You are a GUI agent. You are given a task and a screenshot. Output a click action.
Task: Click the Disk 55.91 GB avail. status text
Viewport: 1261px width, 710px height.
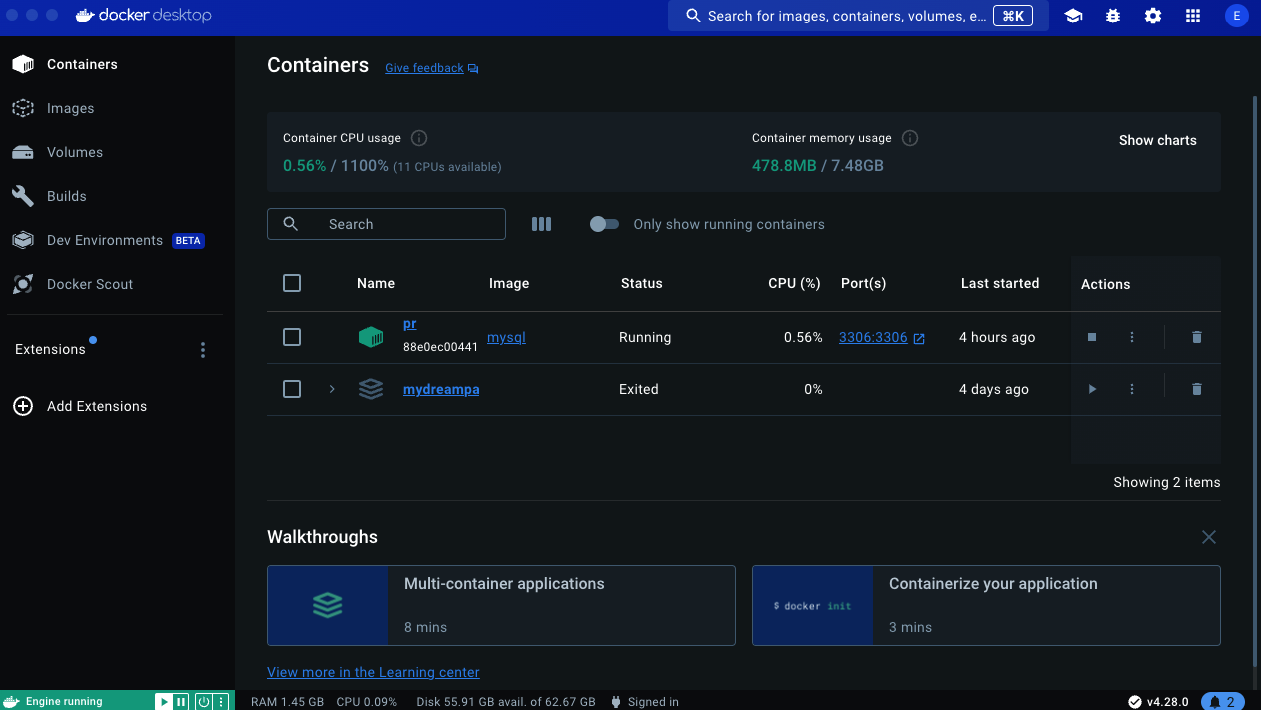[505, 702]
